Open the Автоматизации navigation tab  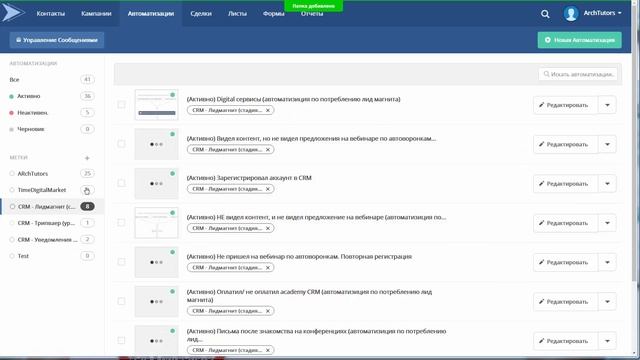point(151,14)
